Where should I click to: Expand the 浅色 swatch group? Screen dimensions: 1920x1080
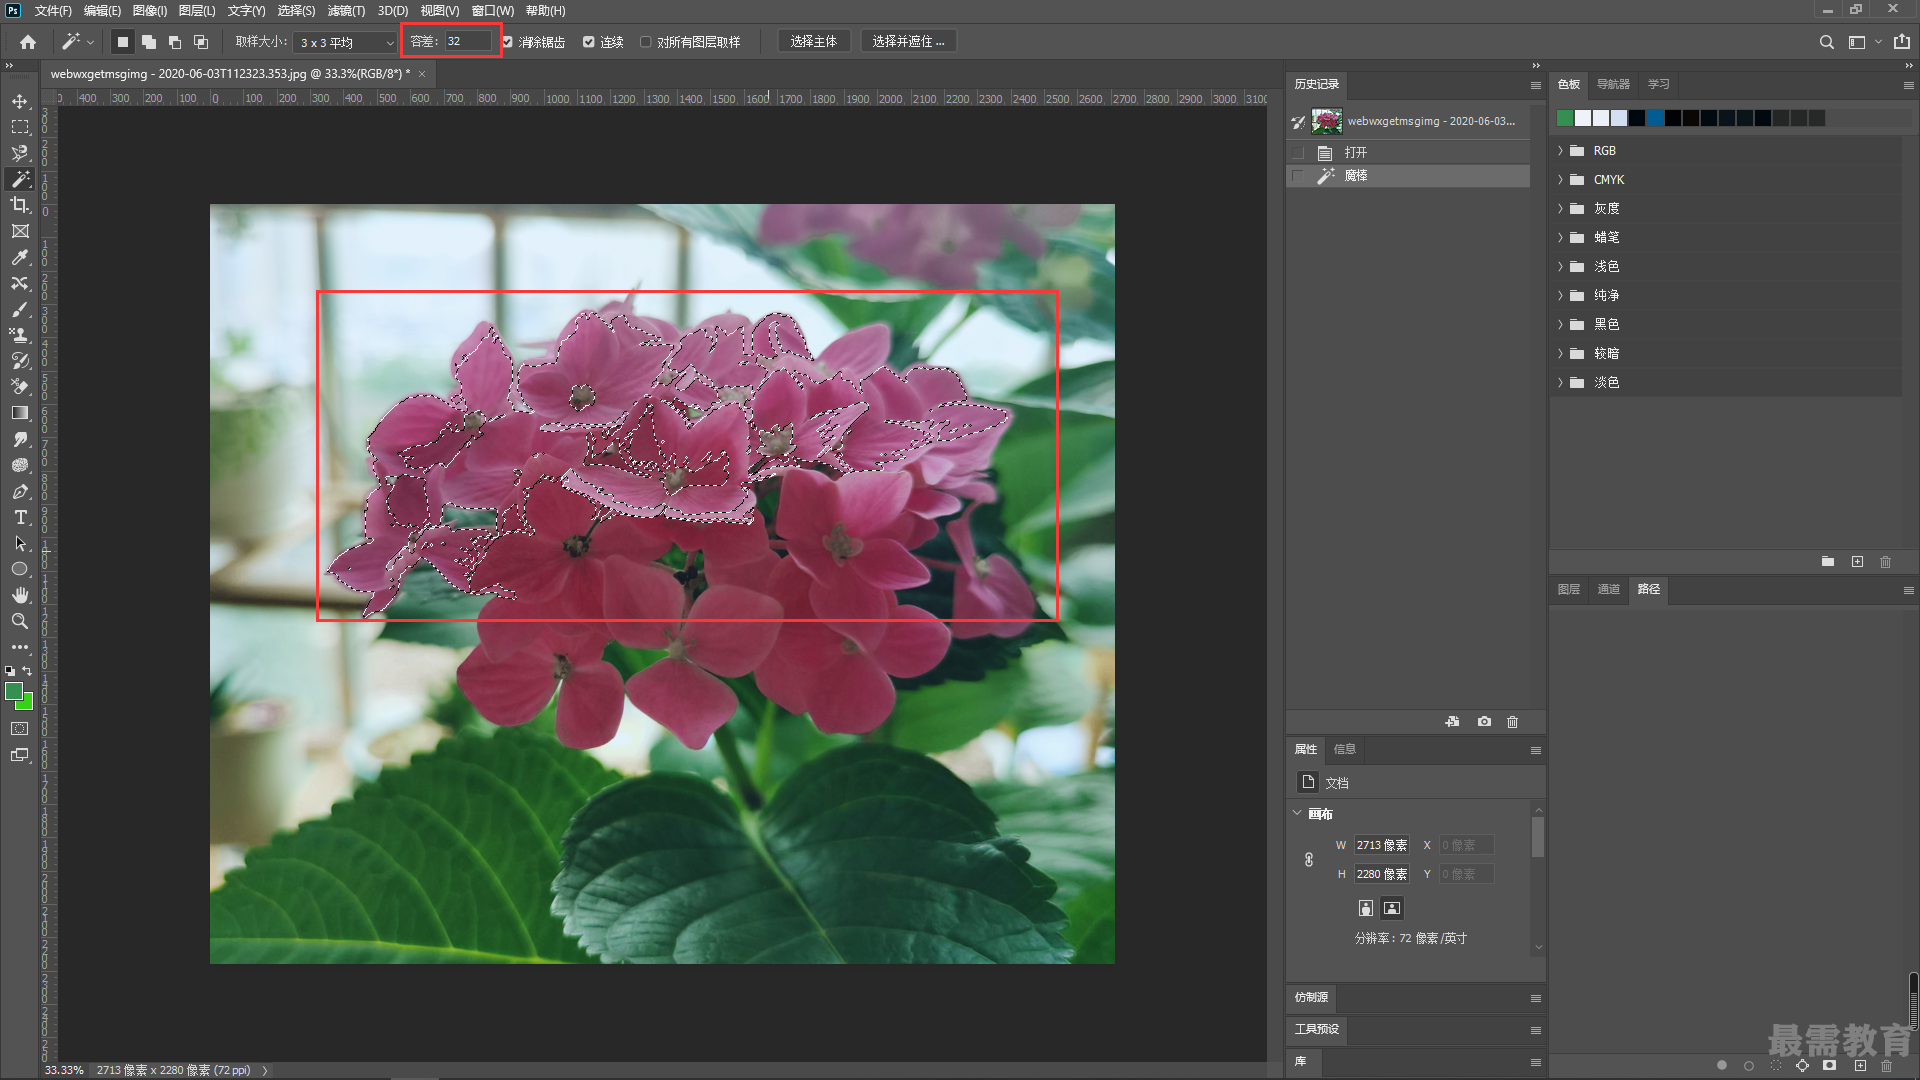(x=1560, y=267)
